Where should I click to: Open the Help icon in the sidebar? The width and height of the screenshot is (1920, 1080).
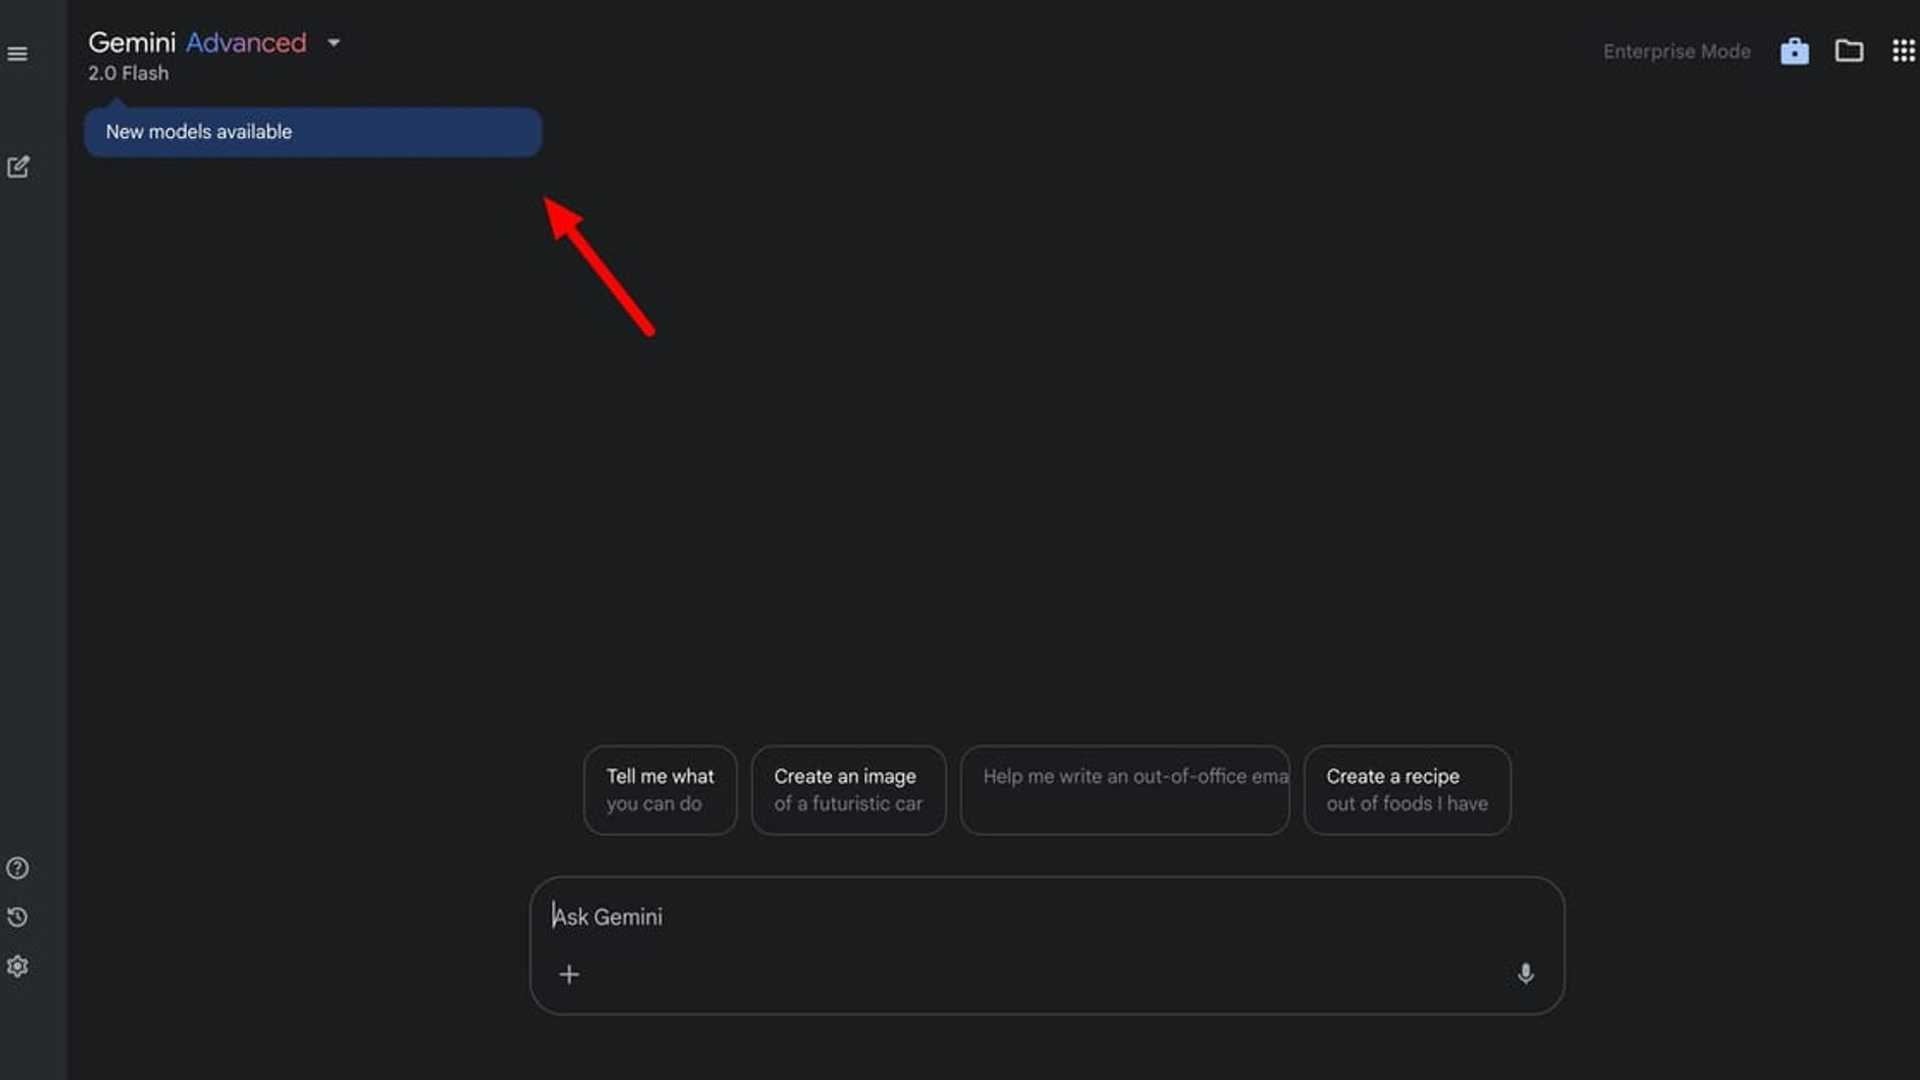(x=17, y=868)
